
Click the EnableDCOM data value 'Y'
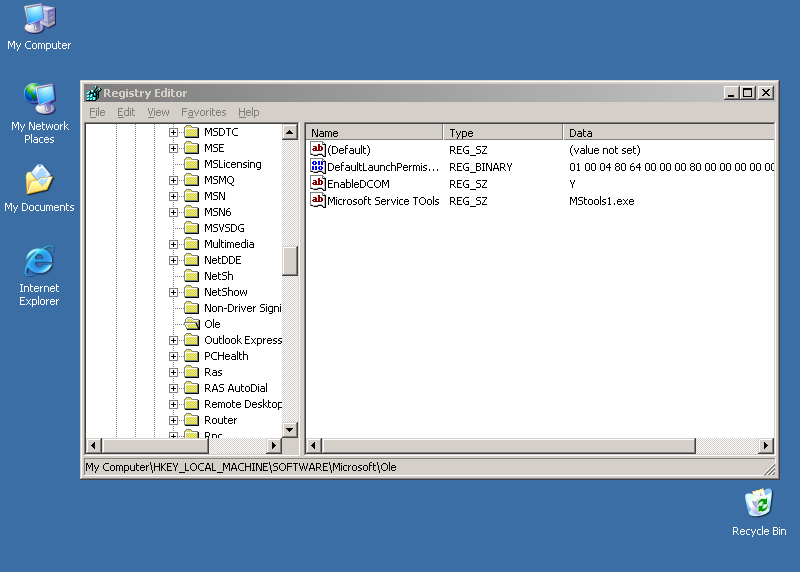[572, 184]
